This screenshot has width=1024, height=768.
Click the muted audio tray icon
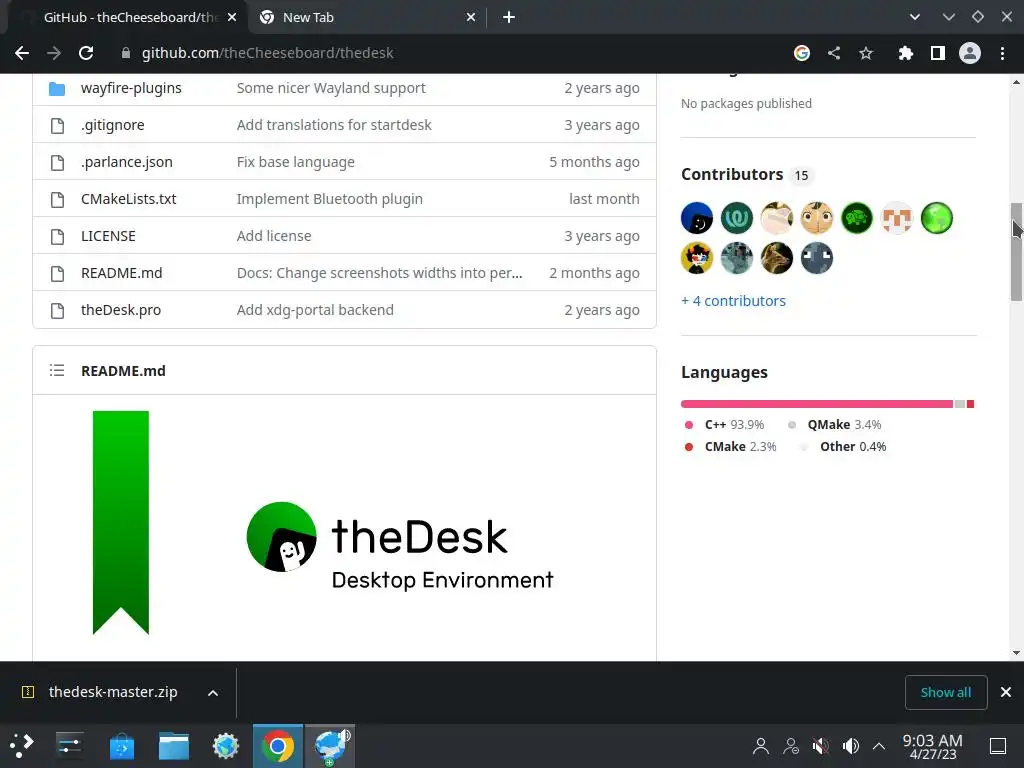[820, 746]
